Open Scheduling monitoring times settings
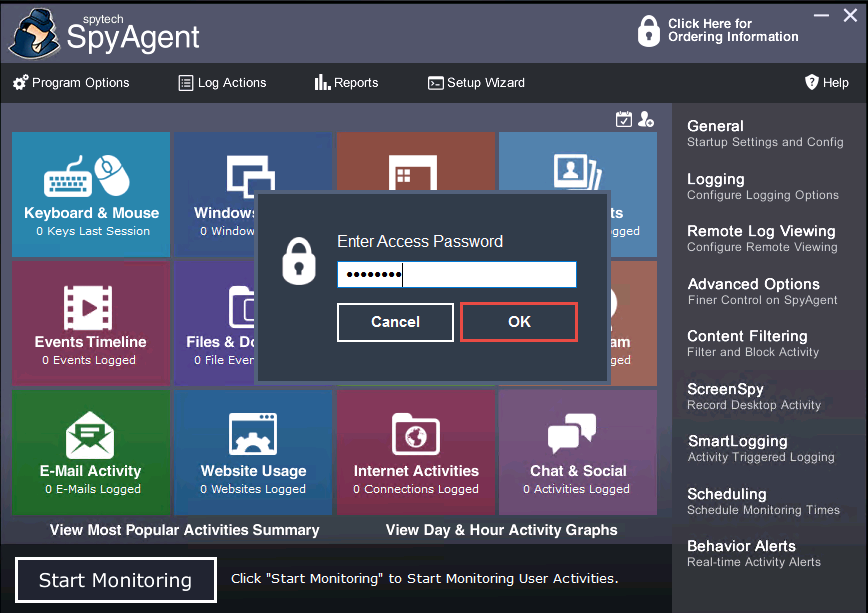 point(763,501)
